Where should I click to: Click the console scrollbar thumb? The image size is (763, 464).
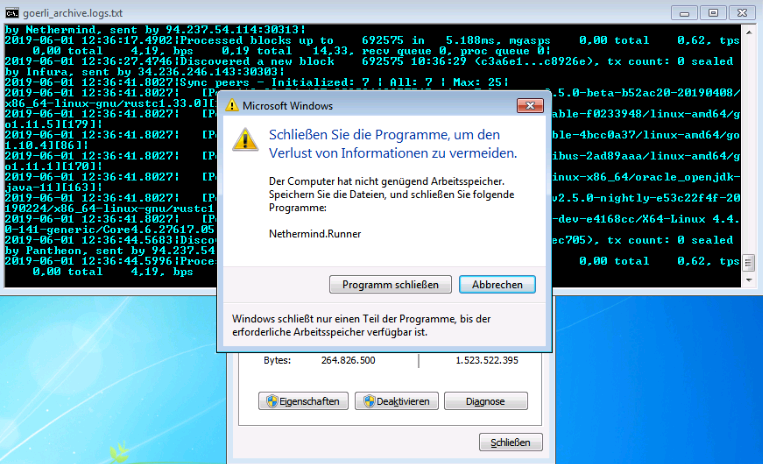click(x=748, y=263)
